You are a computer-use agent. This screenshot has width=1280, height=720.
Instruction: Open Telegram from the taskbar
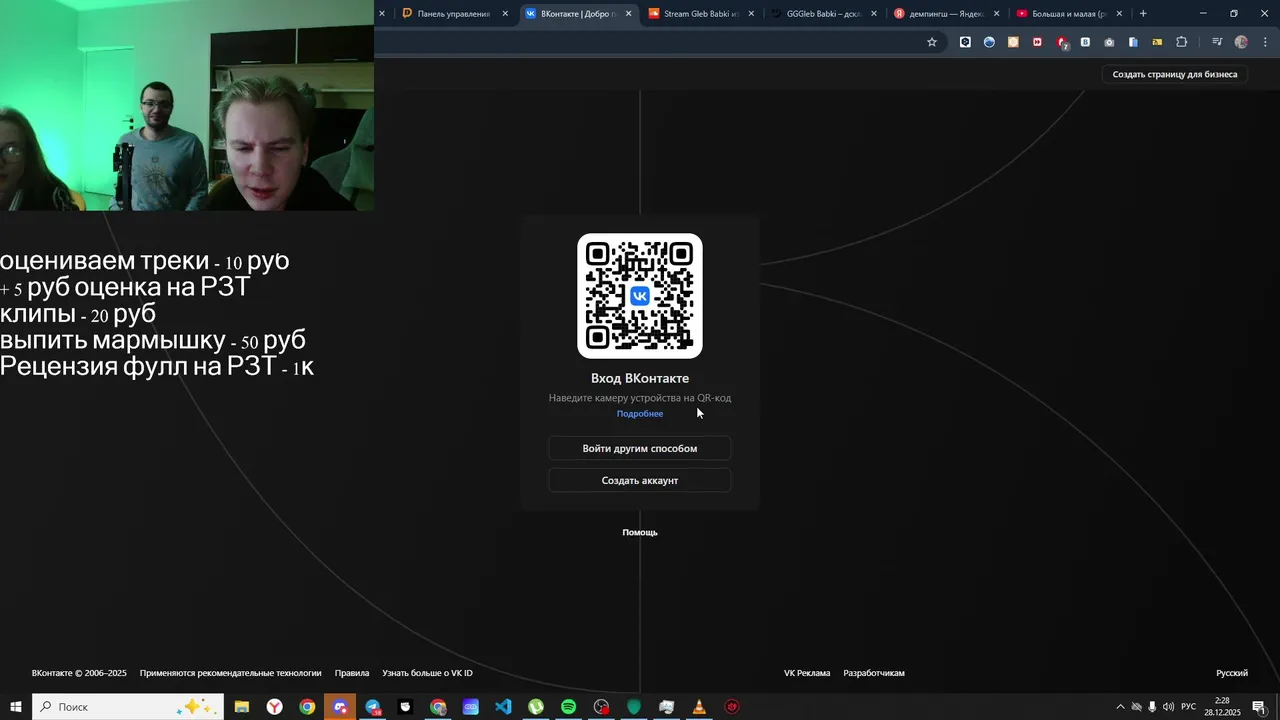(x=373, y=707)
